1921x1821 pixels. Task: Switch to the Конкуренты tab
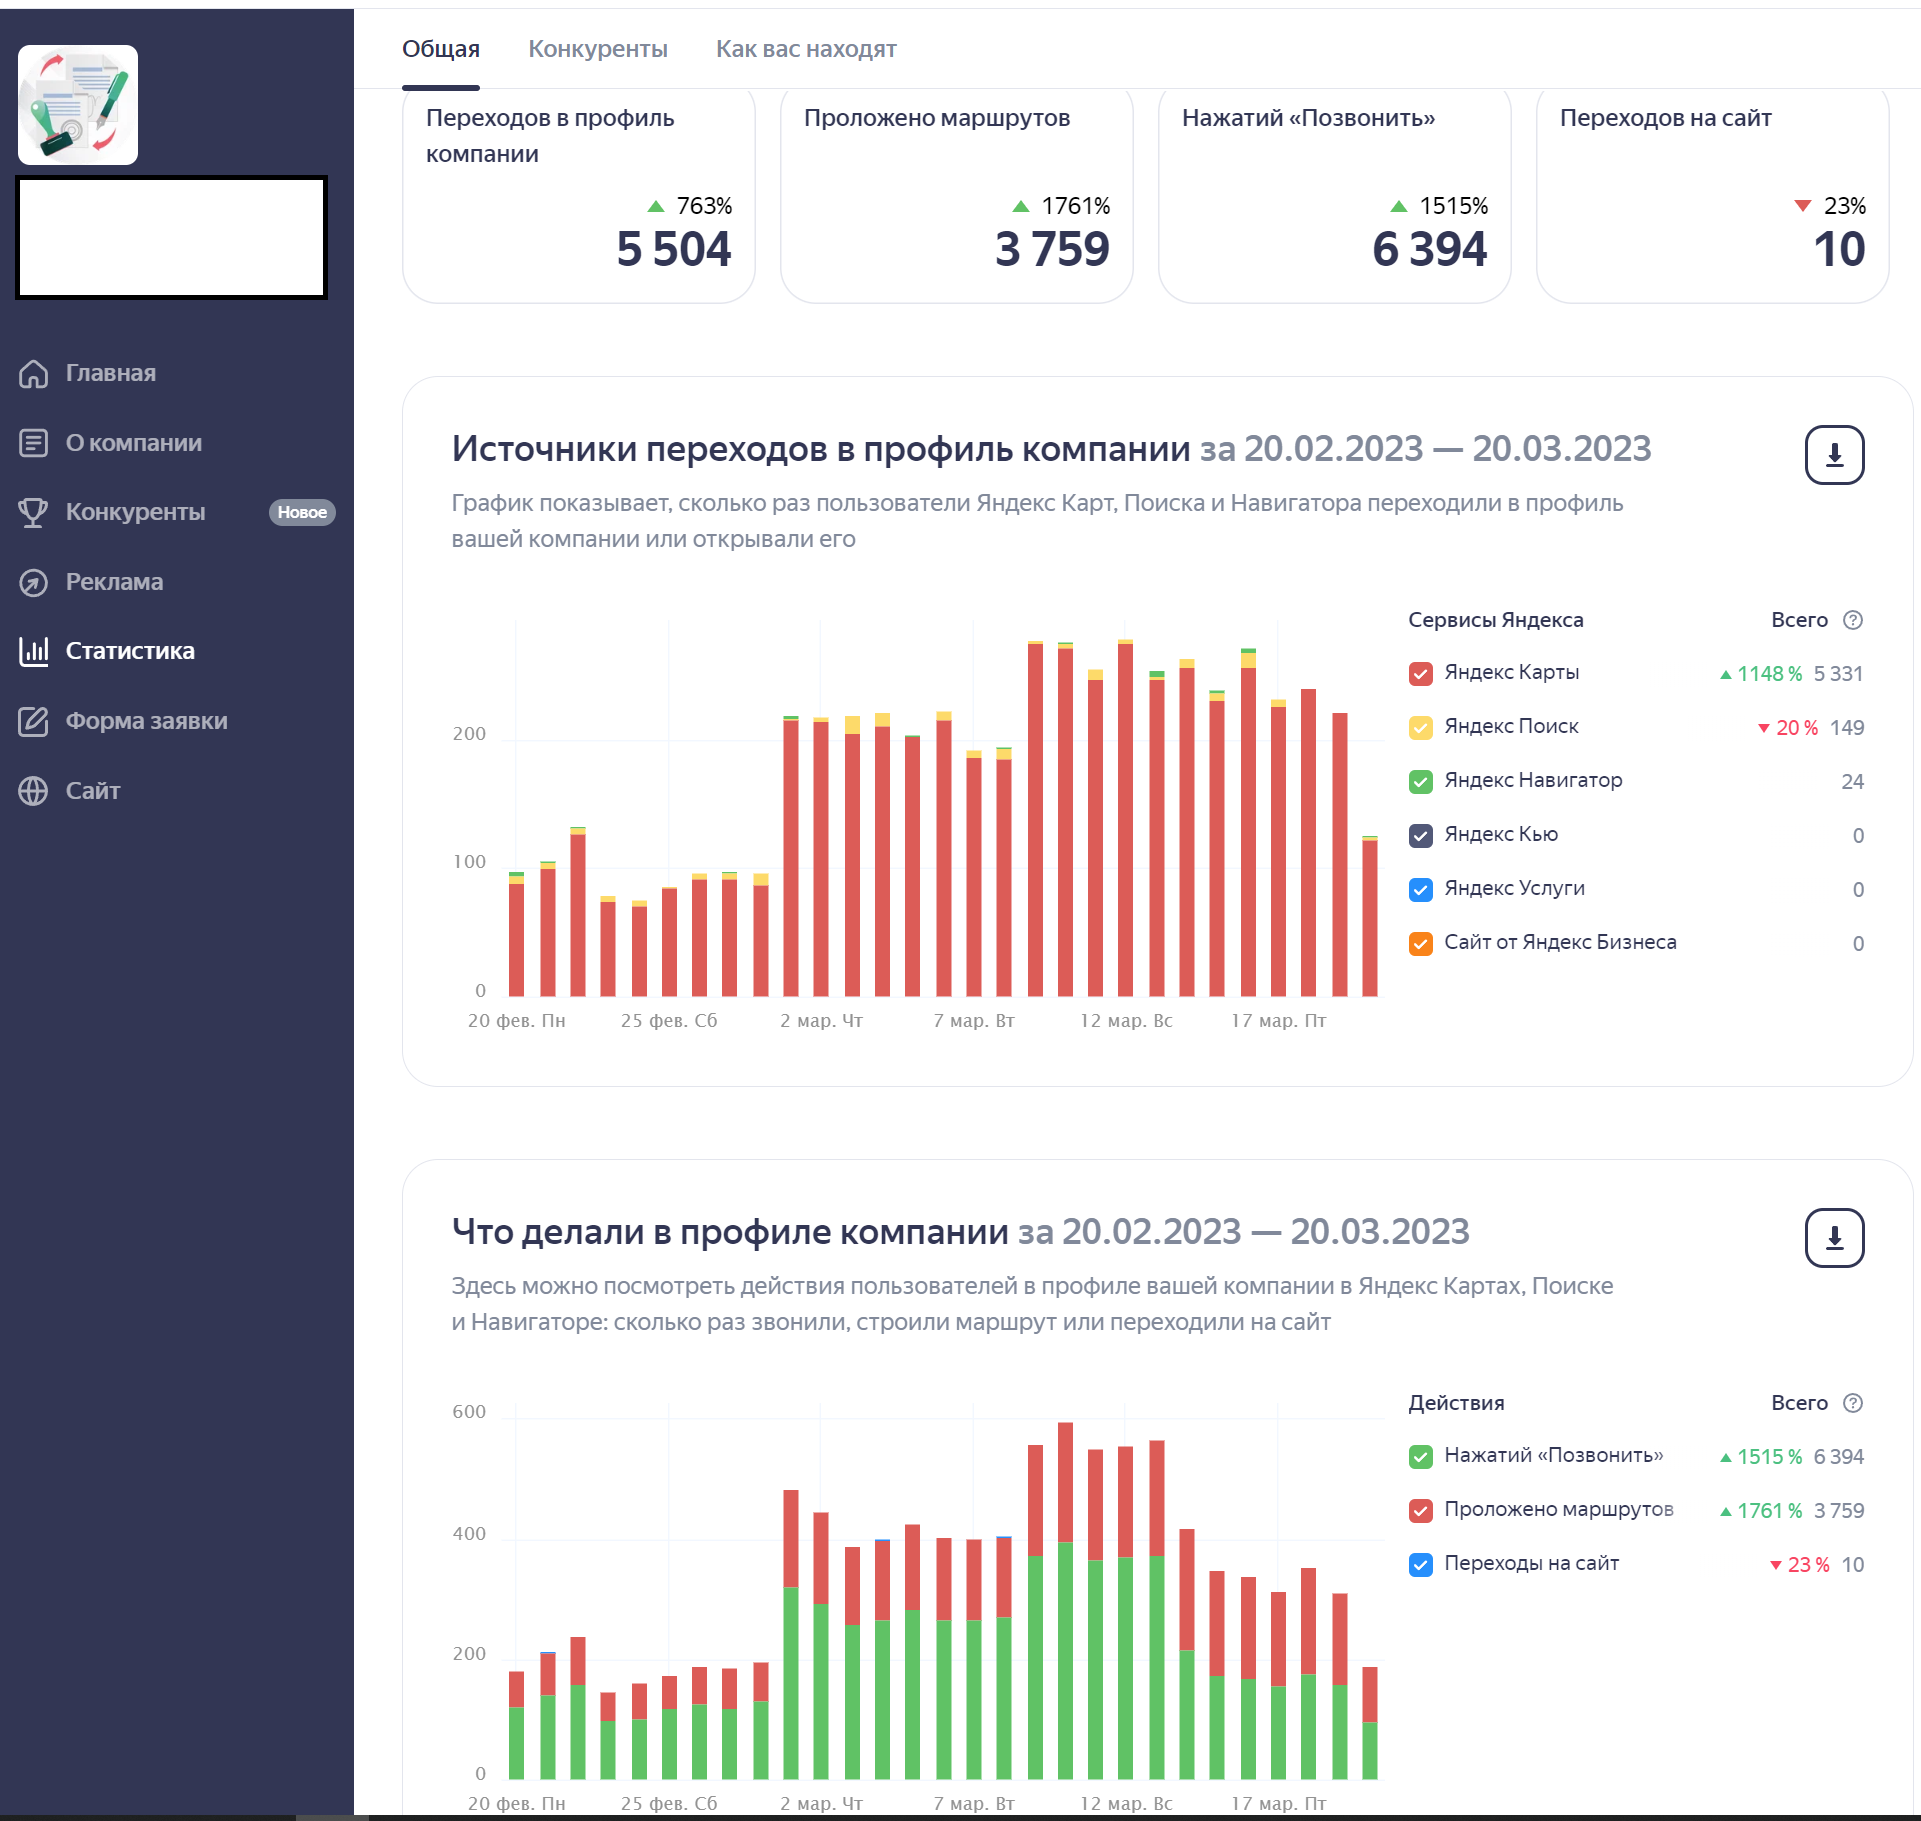597,49
